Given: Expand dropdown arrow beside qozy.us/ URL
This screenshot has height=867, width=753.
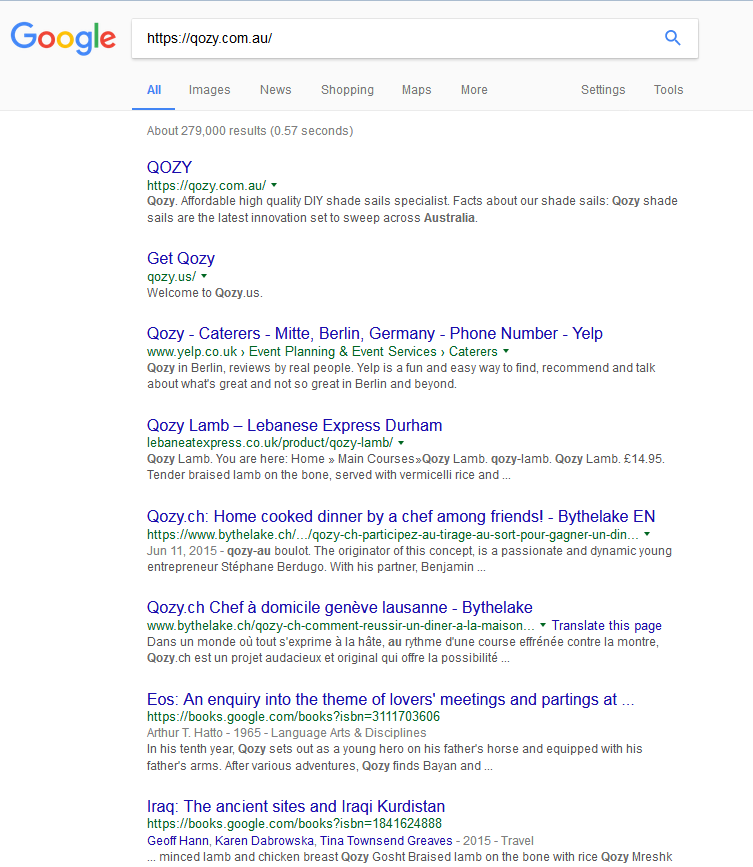Looking at the screenshot, I should pyautogui.click(x=204, y=276).
